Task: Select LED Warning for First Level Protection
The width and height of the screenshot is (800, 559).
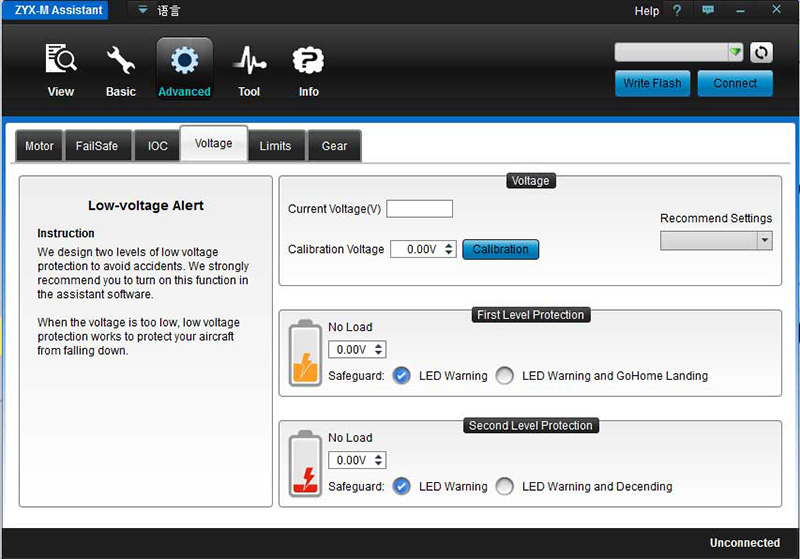Action: (x=402, y=375)
